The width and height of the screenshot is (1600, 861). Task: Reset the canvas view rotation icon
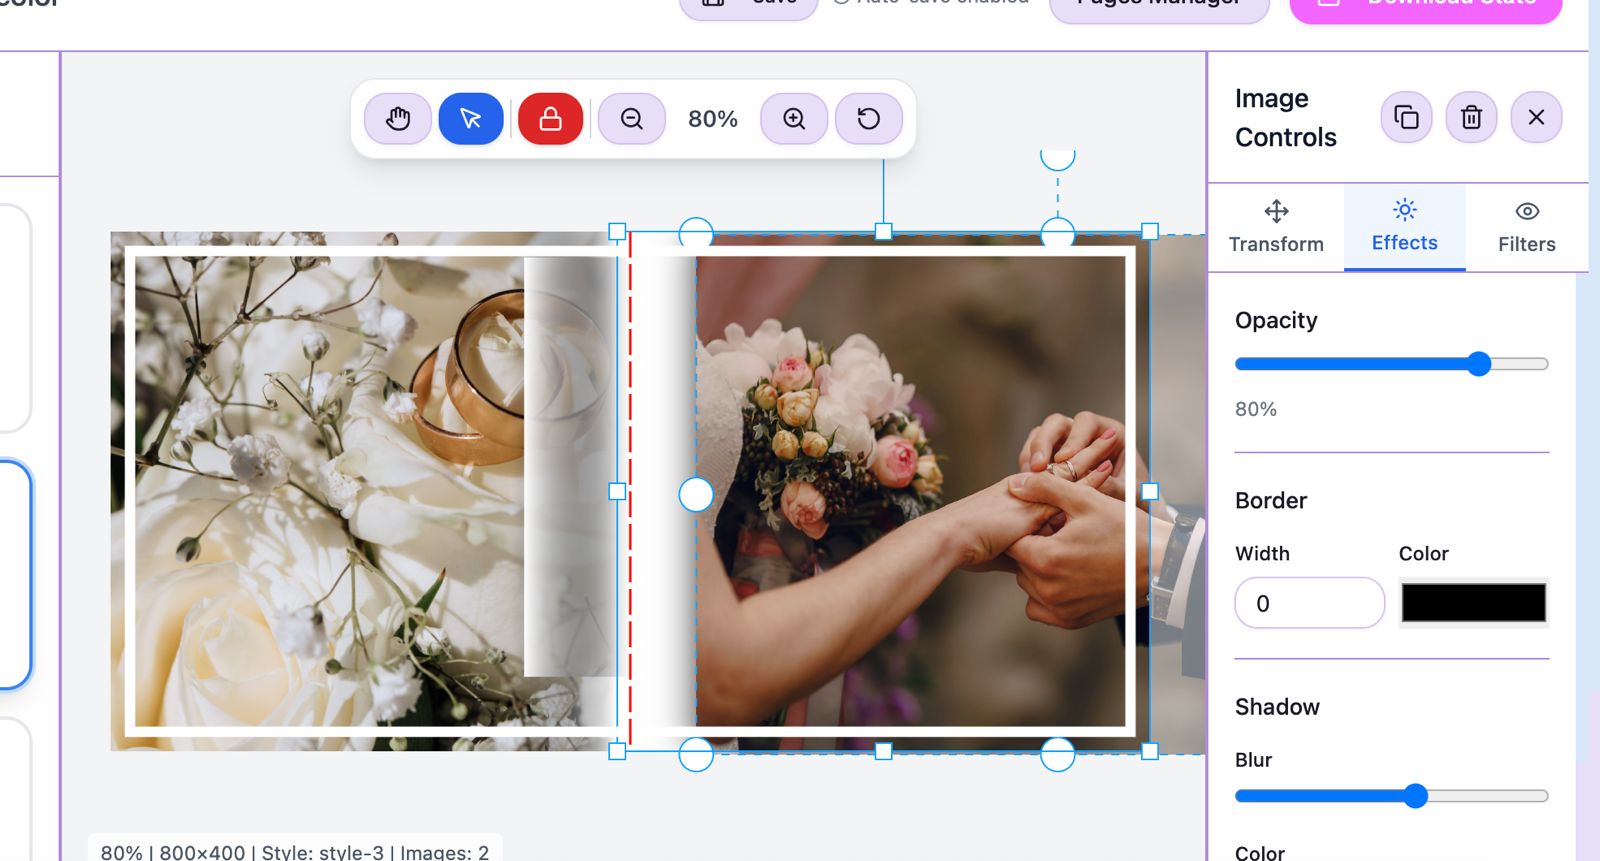869,119
